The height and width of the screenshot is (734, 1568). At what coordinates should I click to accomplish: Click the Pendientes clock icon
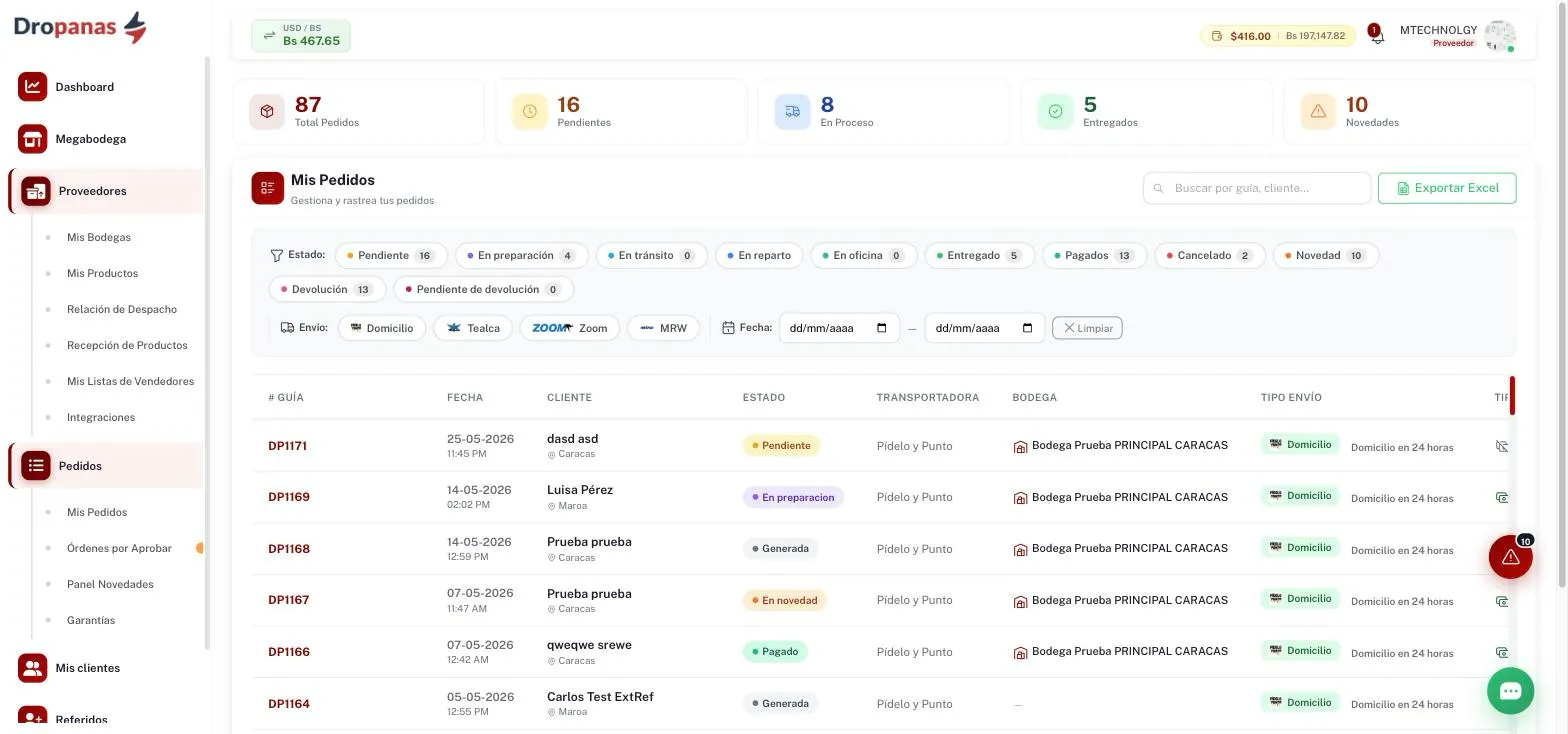(529, 112)
